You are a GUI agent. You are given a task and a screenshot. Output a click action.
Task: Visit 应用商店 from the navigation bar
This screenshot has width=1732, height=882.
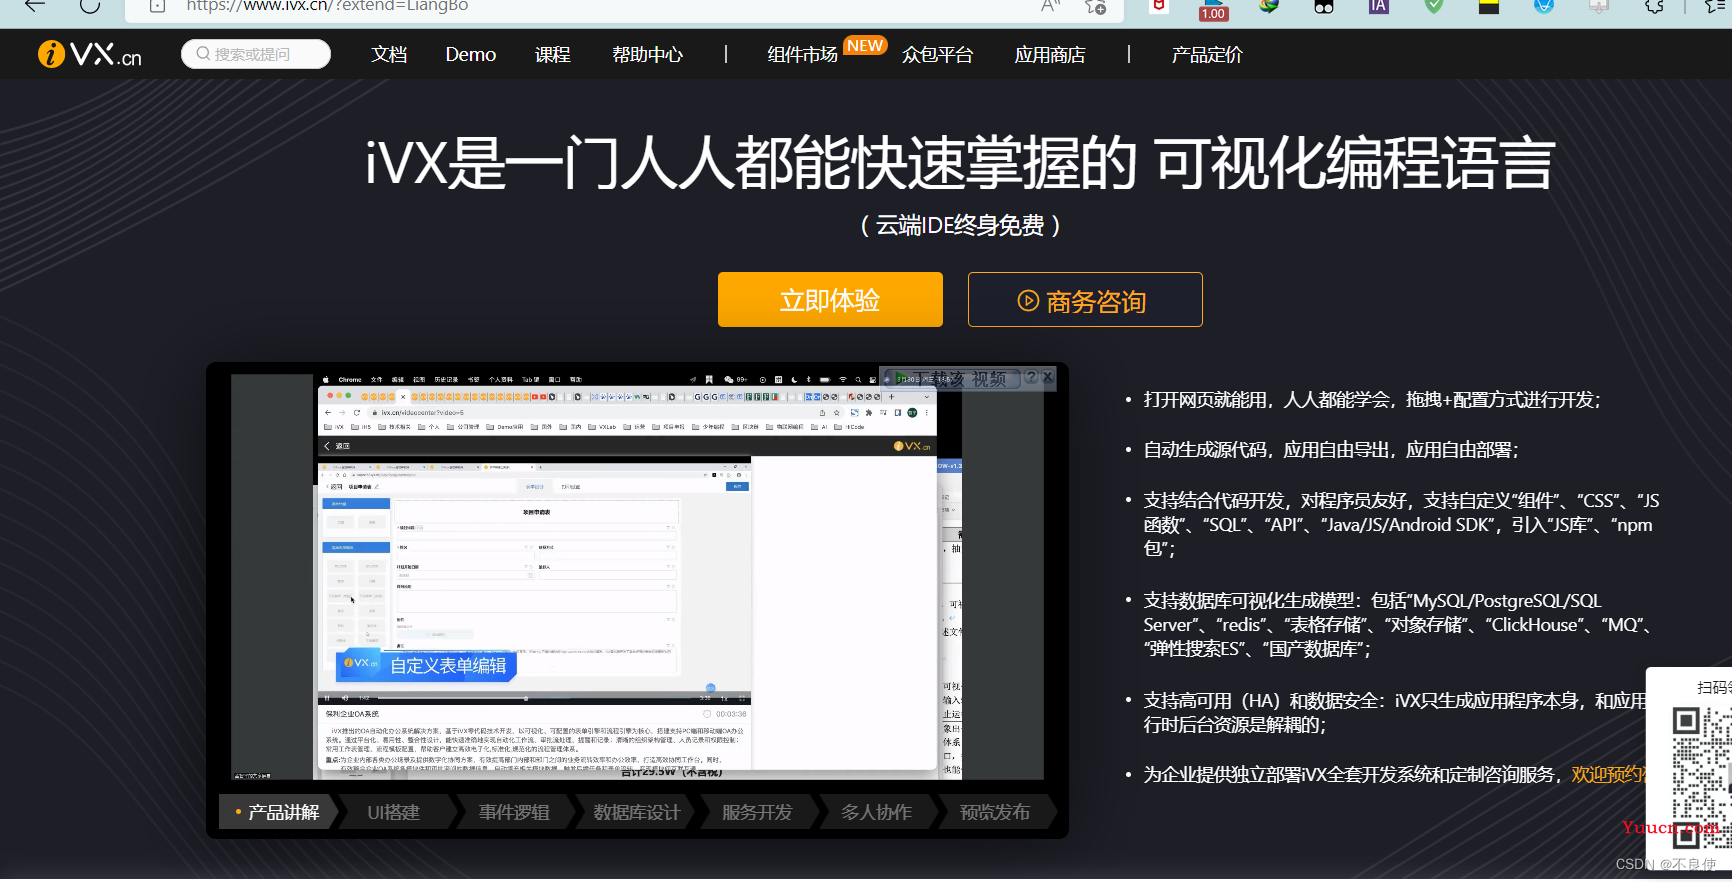coord(1050,54)
